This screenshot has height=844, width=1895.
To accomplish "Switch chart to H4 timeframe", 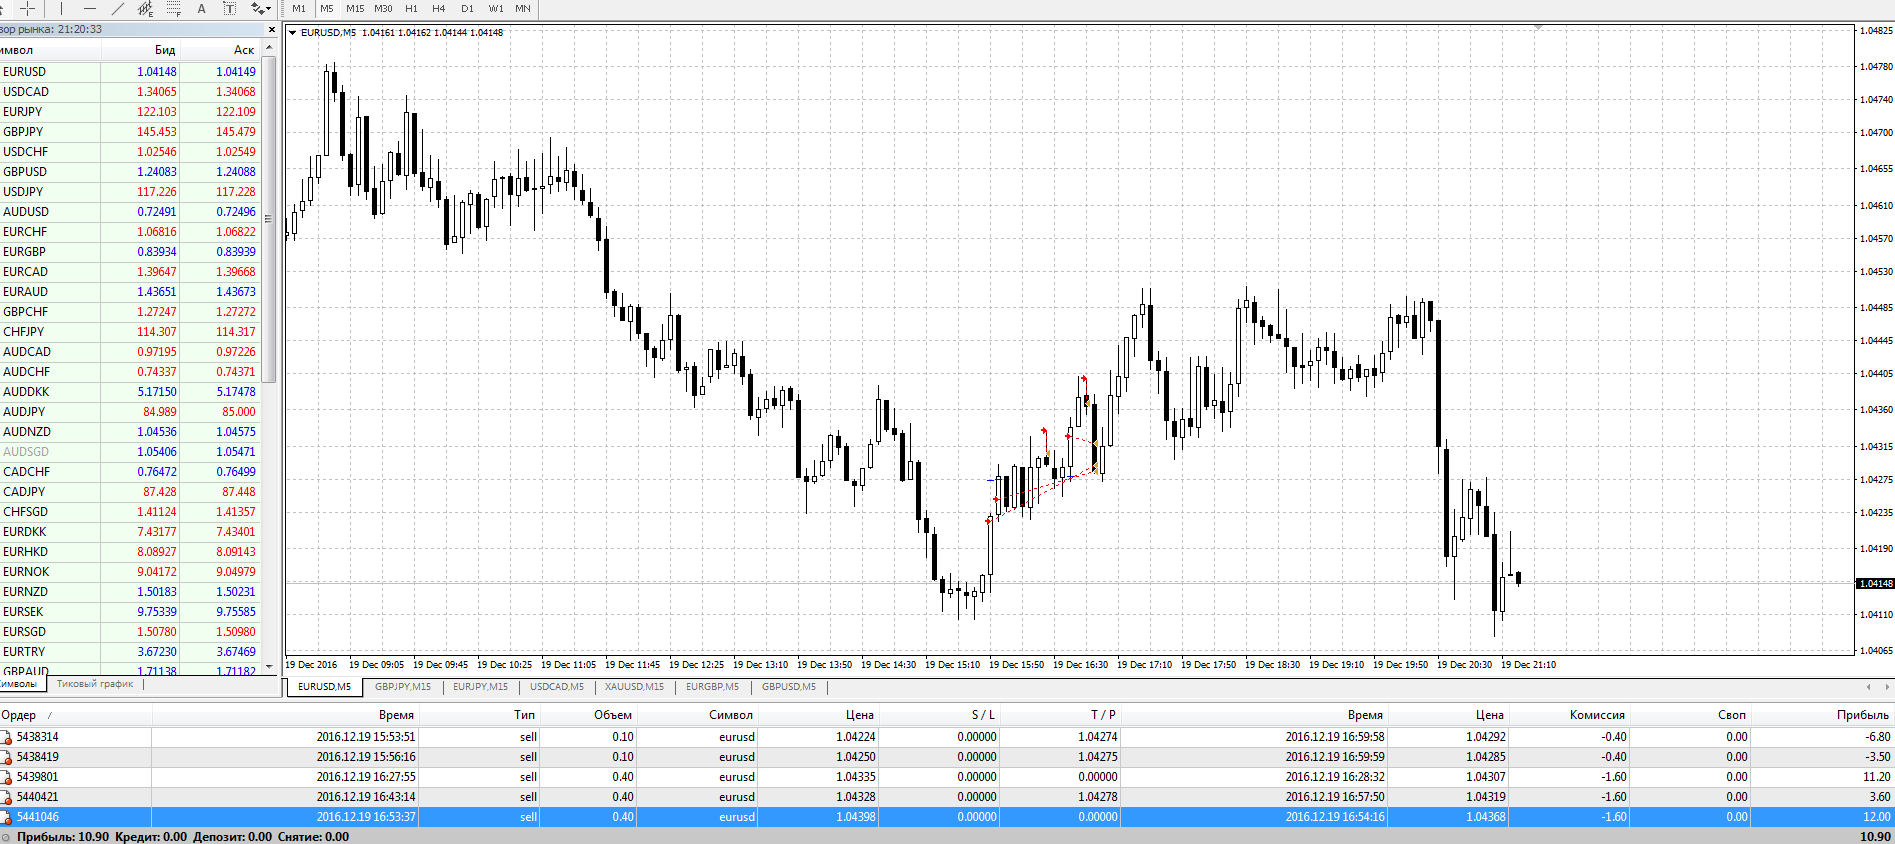I will [439, 8].
